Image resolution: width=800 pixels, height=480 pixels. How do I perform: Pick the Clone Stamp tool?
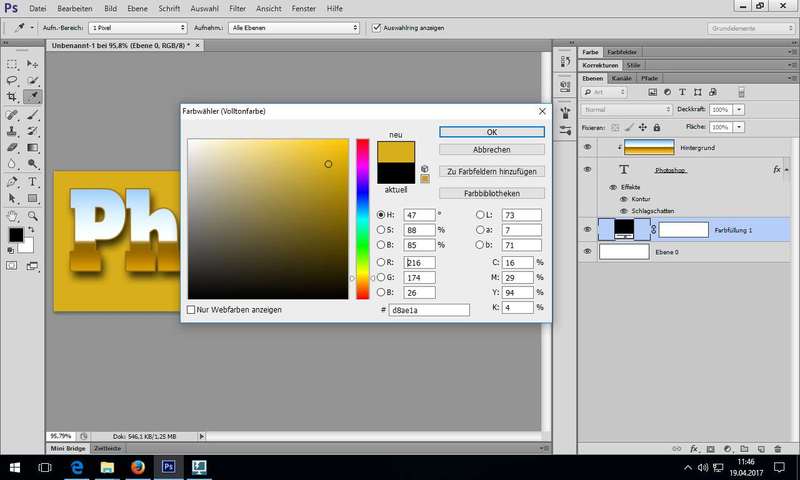pyautogui.click(x=13, y=131)
